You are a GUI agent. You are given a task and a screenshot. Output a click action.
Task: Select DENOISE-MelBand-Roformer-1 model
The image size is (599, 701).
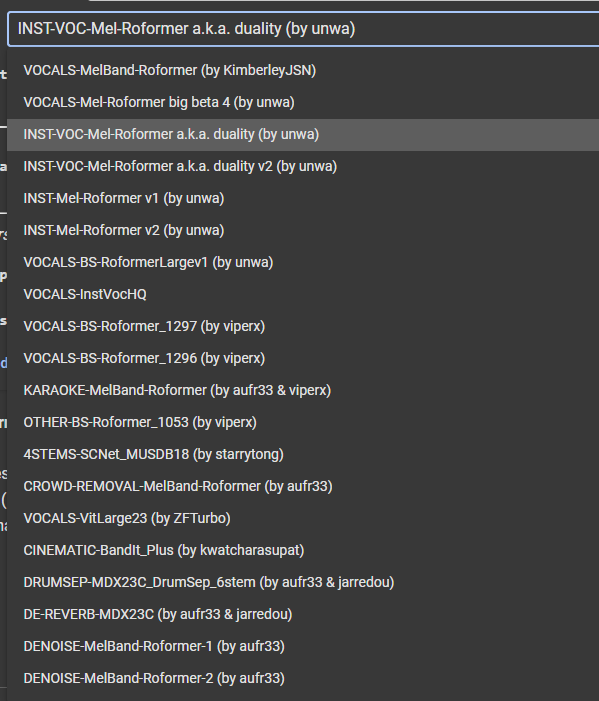click(303, 646)
